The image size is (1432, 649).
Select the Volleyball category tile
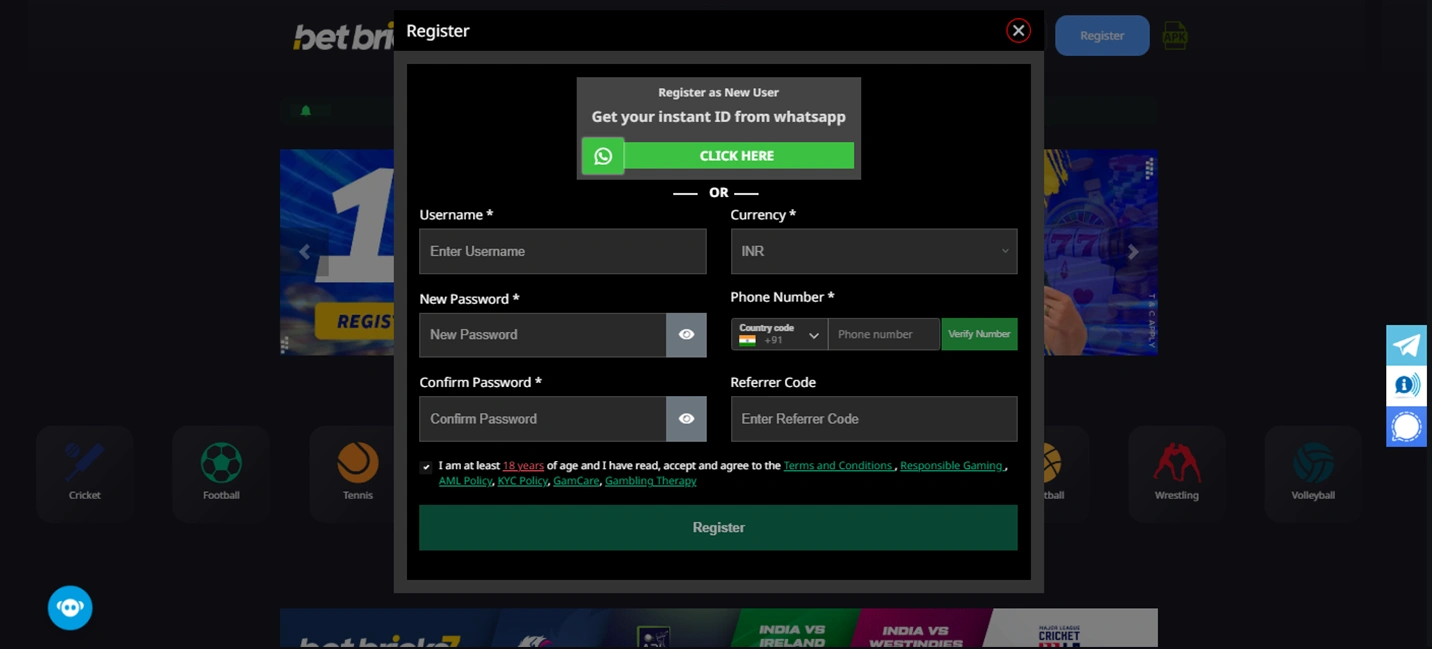pos(1313,473)
